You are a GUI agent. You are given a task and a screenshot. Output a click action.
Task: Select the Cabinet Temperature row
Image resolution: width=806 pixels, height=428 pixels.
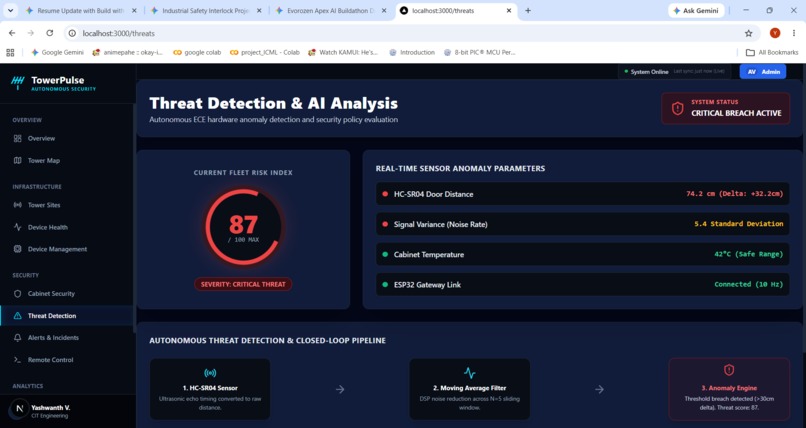(x=582, y=254)
